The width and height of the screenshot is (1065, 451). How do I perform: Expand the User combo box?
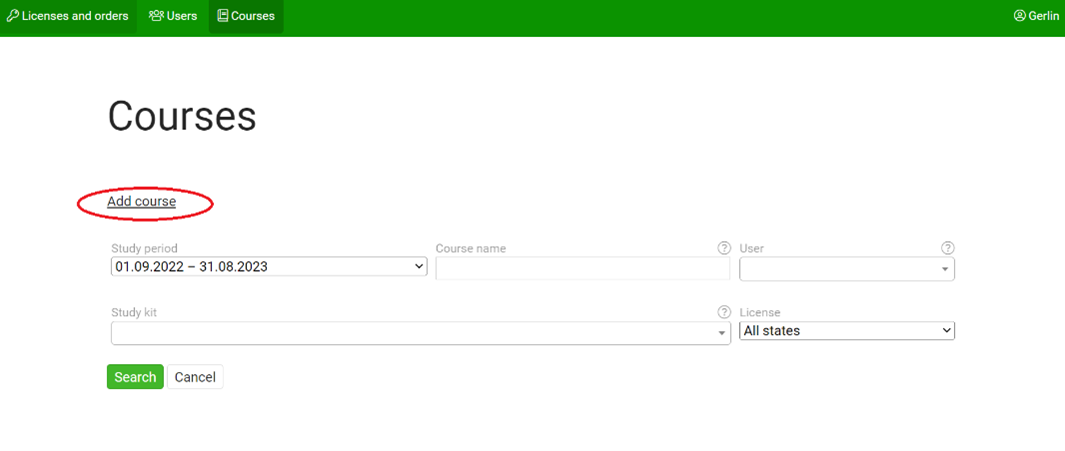[x=846, y=269]
